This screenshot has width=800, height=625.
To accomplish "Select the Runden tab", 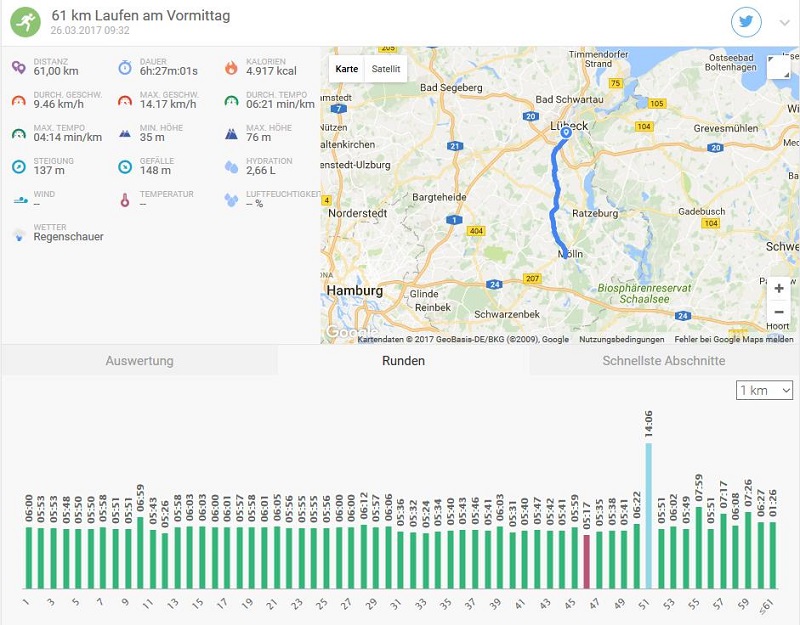I will pos(403,361).
